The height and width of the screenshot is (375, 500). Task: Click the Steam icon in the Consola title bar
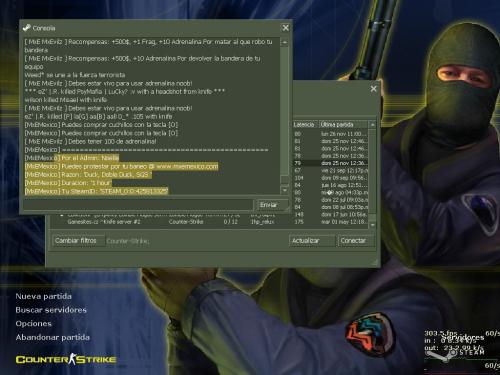click(26, 28)
